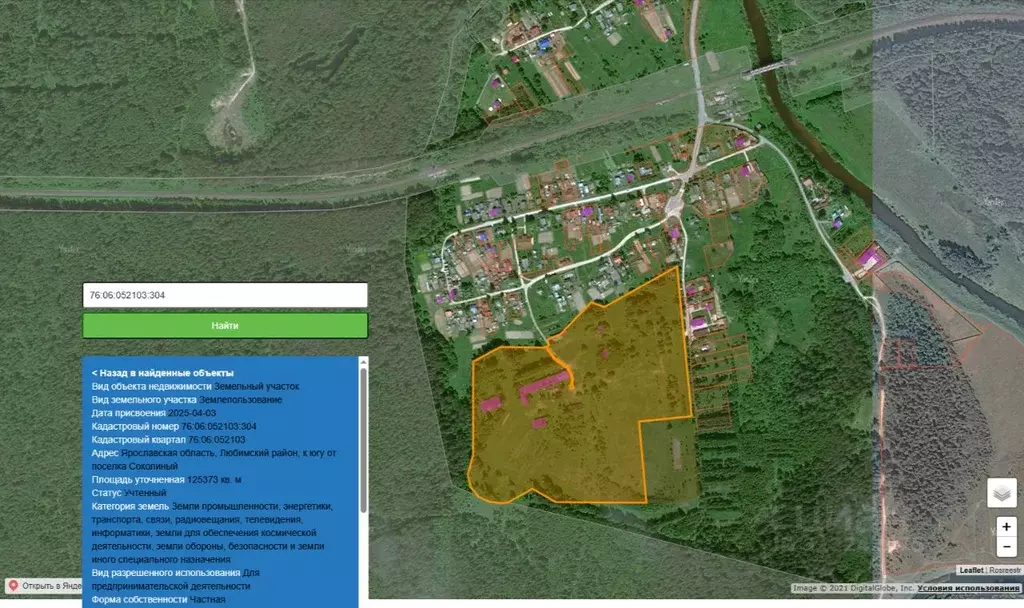1024x608 pixels.
Task: Click the Адрес field label
Action: pyautogui.click(x=105, y=453)
